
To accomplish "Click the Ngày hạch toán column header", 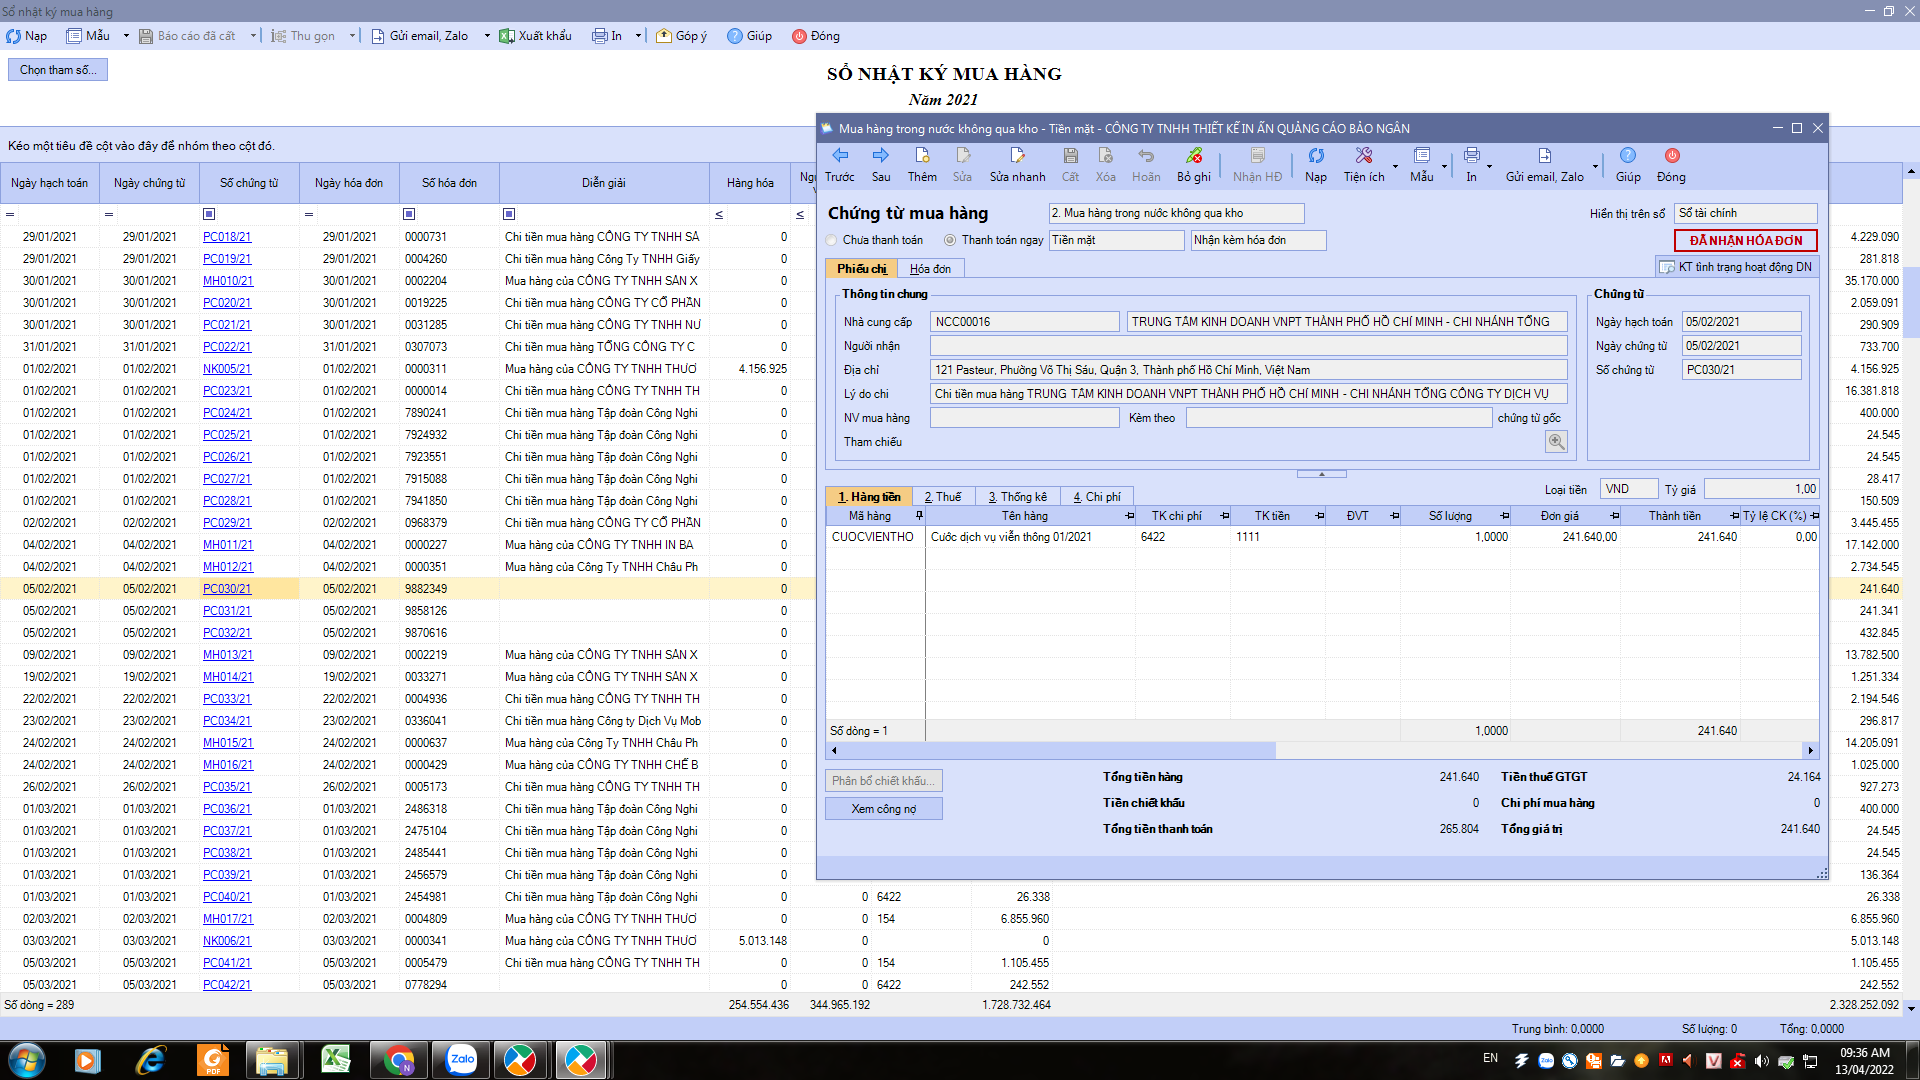I will point(50,183).
